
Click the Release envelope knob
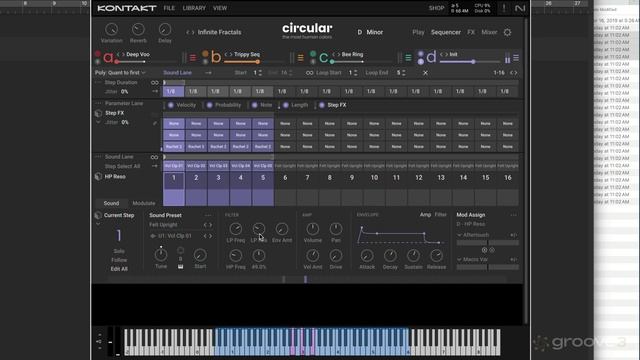[436, 256]
